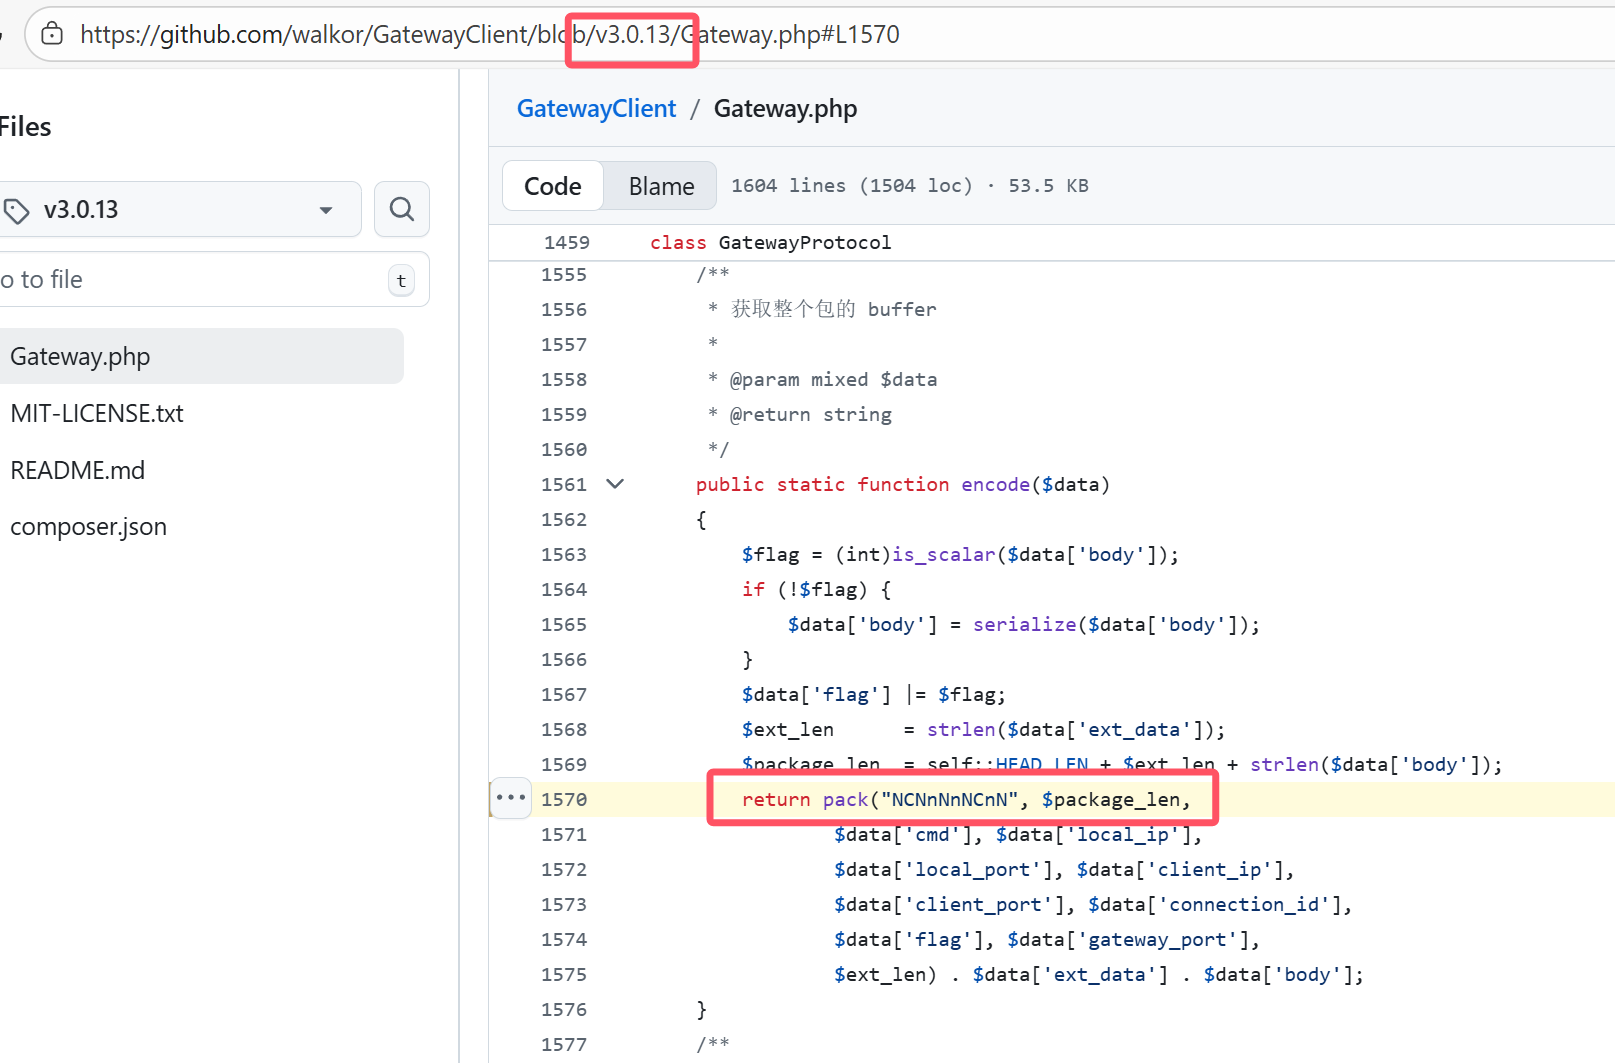Select the Code view tab
Image resolution: width=1615 pixels, height=1063 pixels.
point(552,186)
